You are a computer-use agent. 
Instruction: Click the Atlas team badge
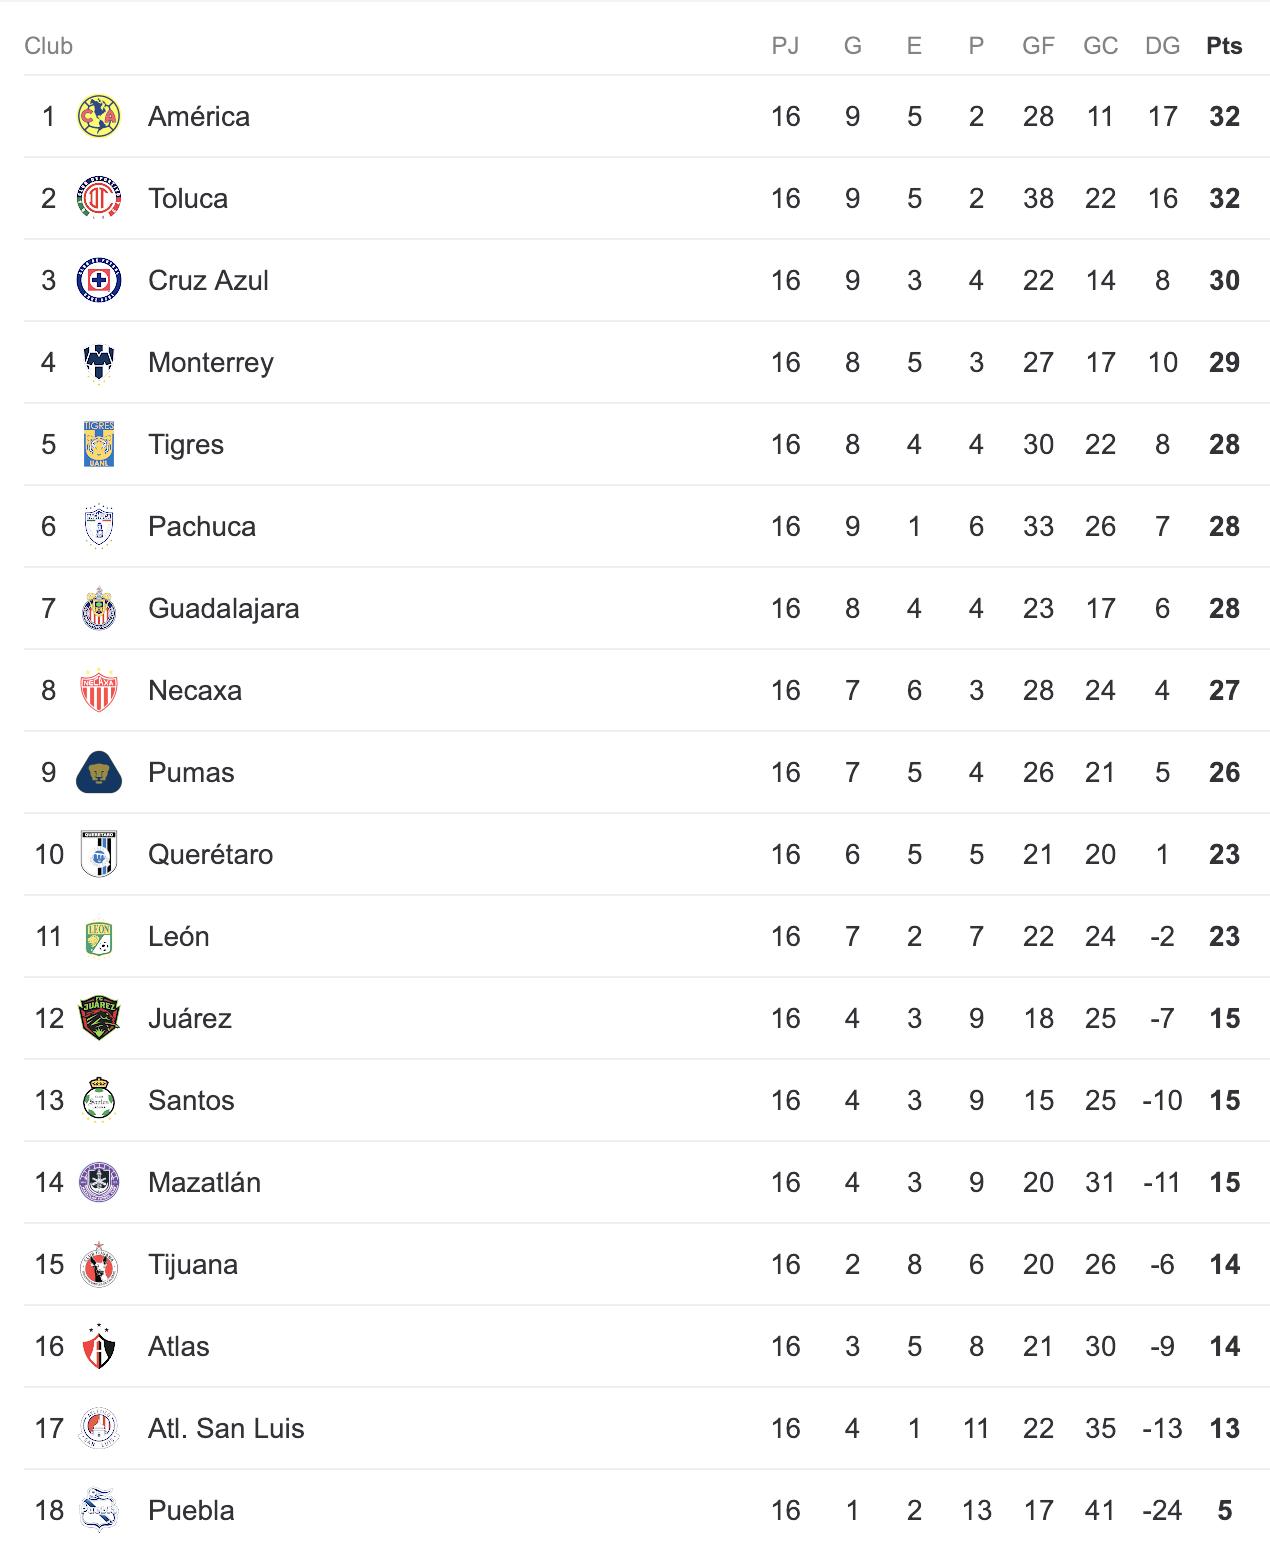click(x=98, y=1346)
